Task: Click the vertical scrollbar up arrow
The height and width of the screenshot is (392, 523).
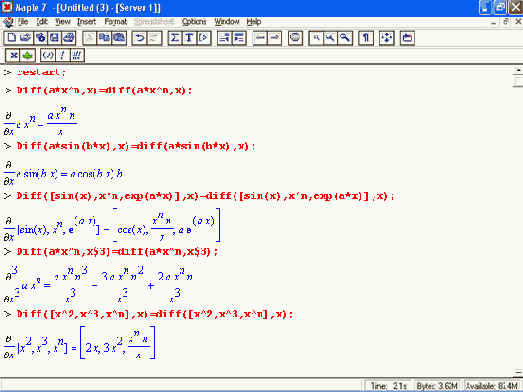Action: [518, 70]
